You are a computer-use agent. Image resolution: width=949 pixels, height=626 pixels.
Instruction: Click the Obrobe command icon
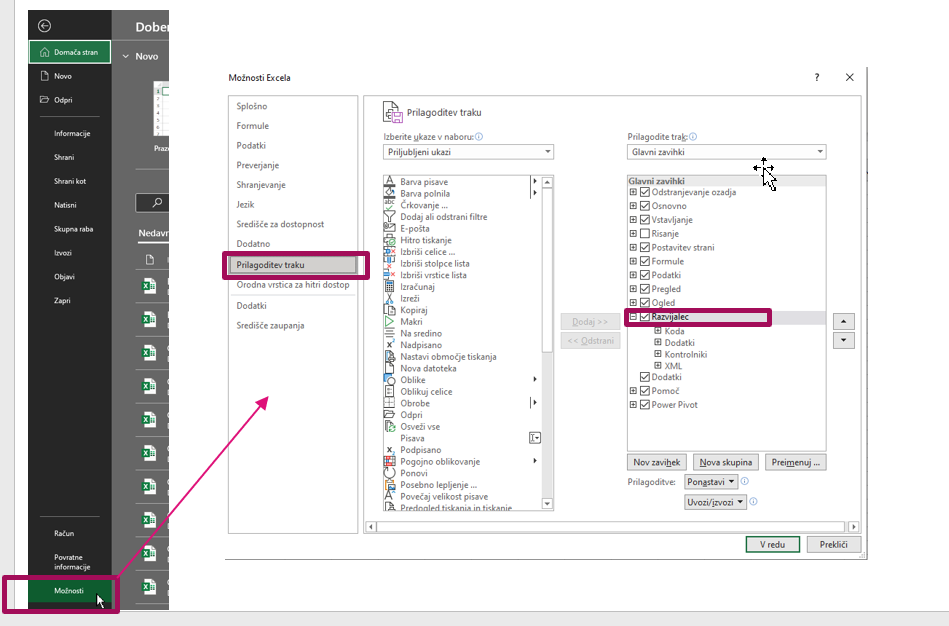coord(389,403)
